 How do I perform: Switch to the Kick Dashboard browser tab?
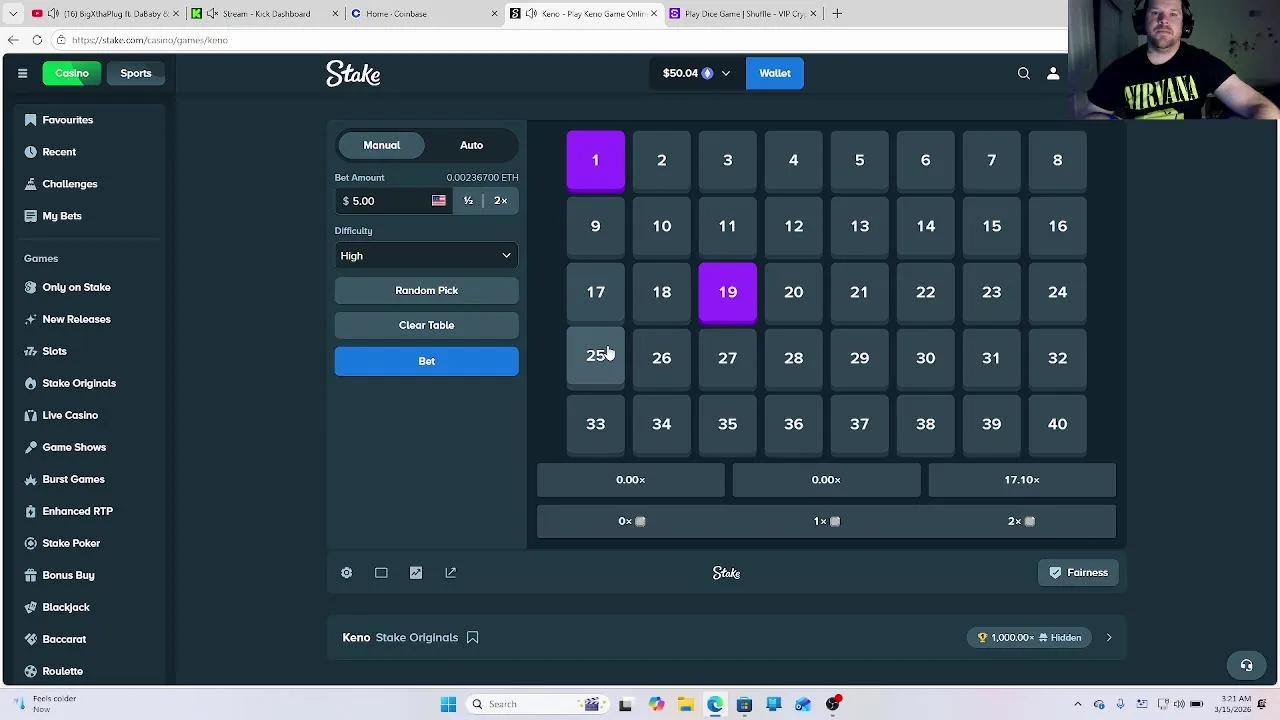click(266, 13)
